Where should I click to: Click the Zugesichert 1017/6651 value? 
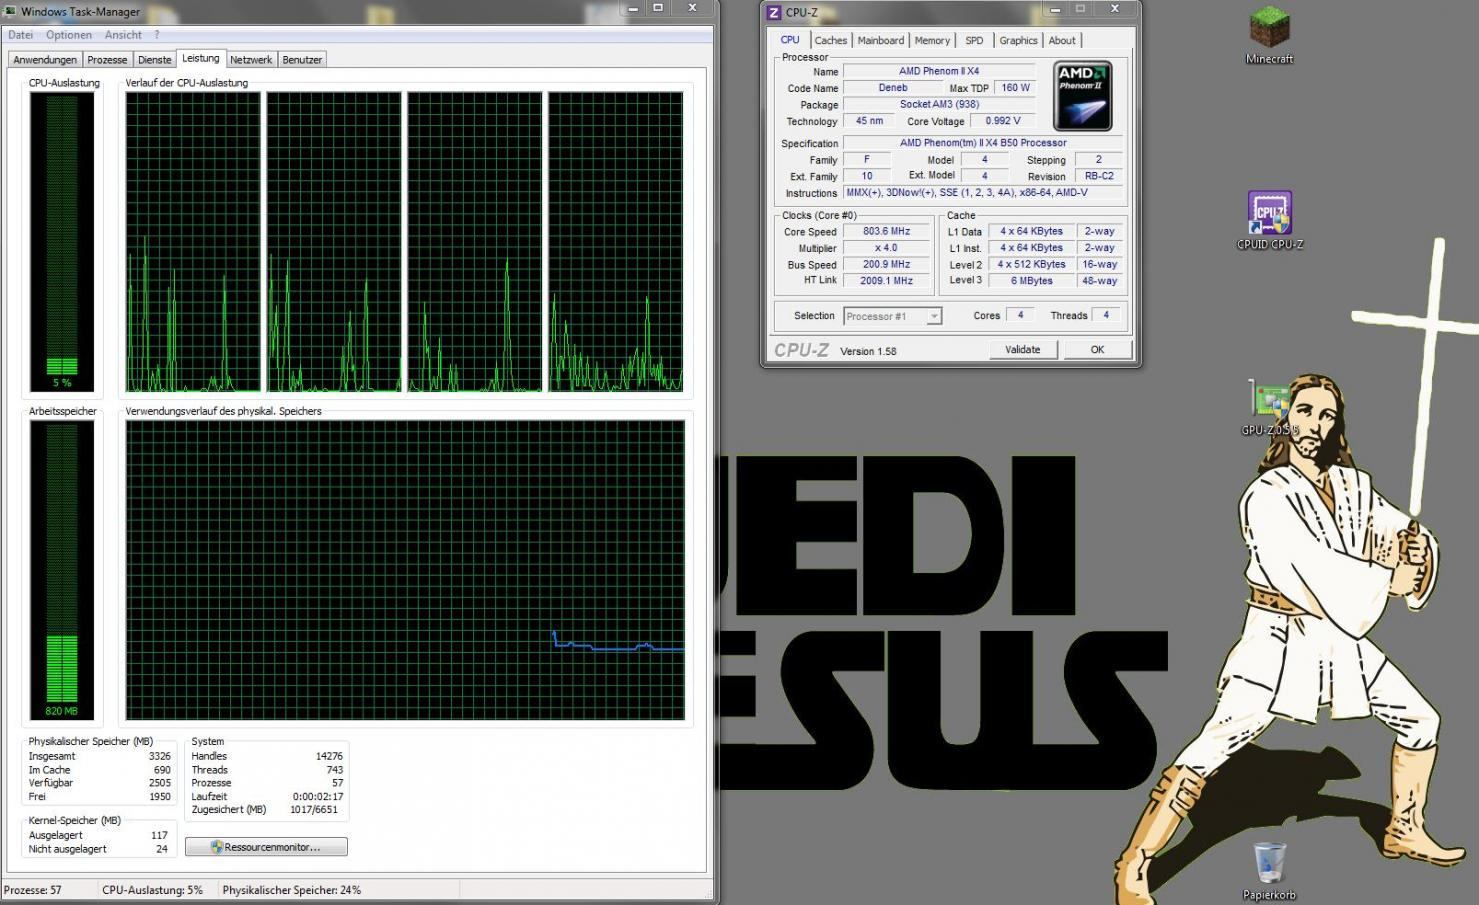pos(313,810)
